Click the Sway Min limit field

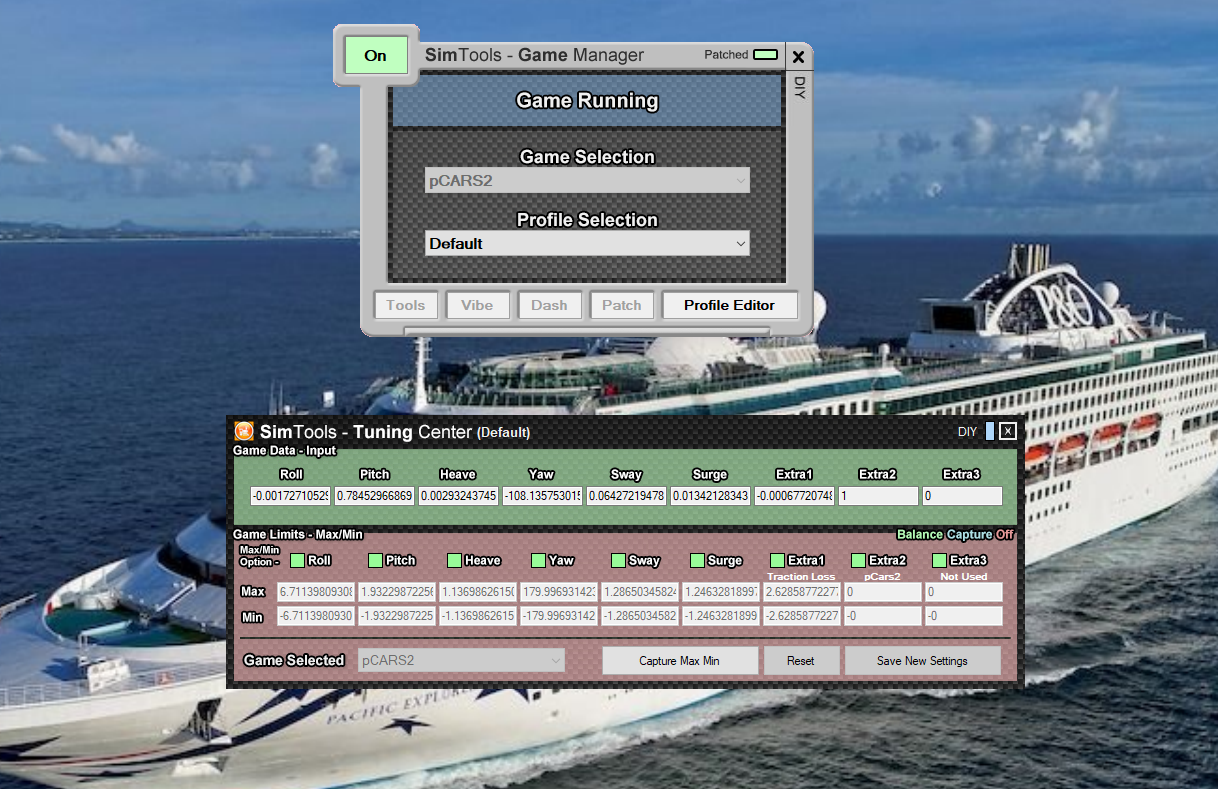639,616
